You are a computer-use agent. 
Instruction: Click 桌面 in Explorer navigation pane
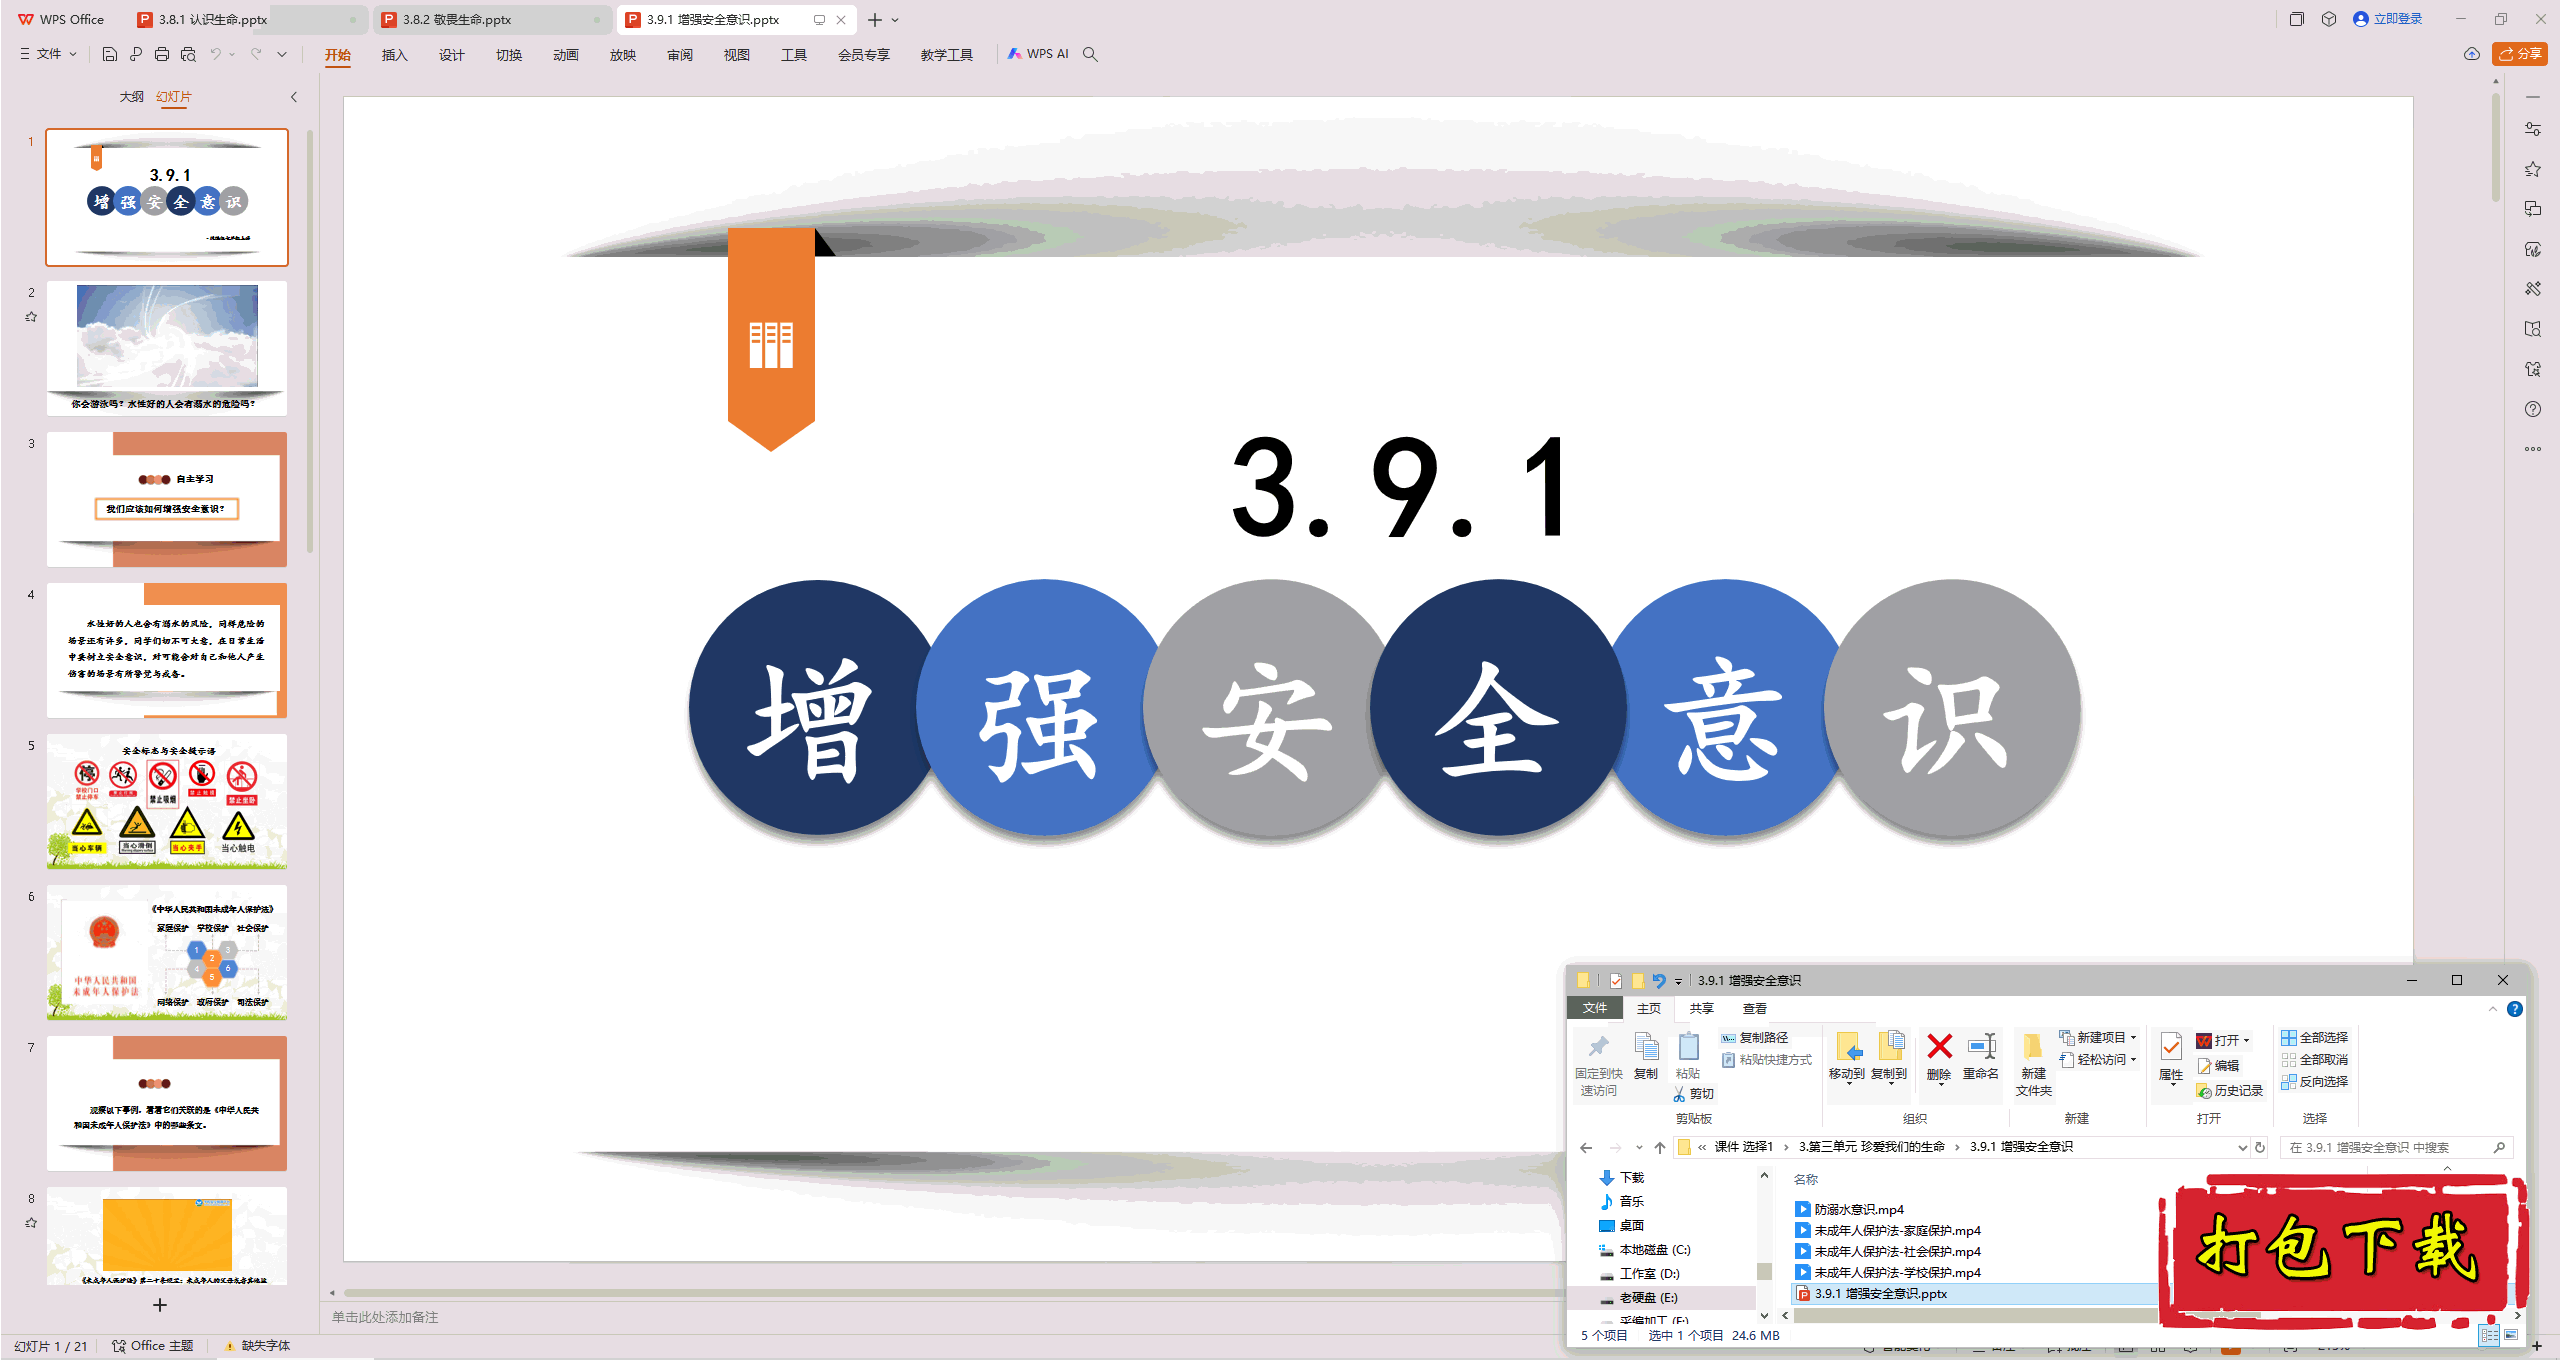tap(1621, 1226)
